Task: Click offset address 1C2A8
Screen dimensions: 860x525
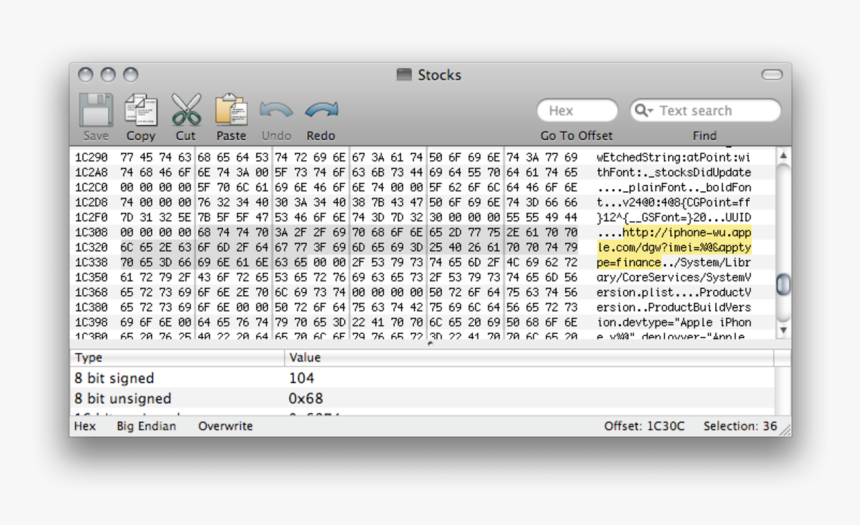Action: pyautogui.click(x=91, y=172)
